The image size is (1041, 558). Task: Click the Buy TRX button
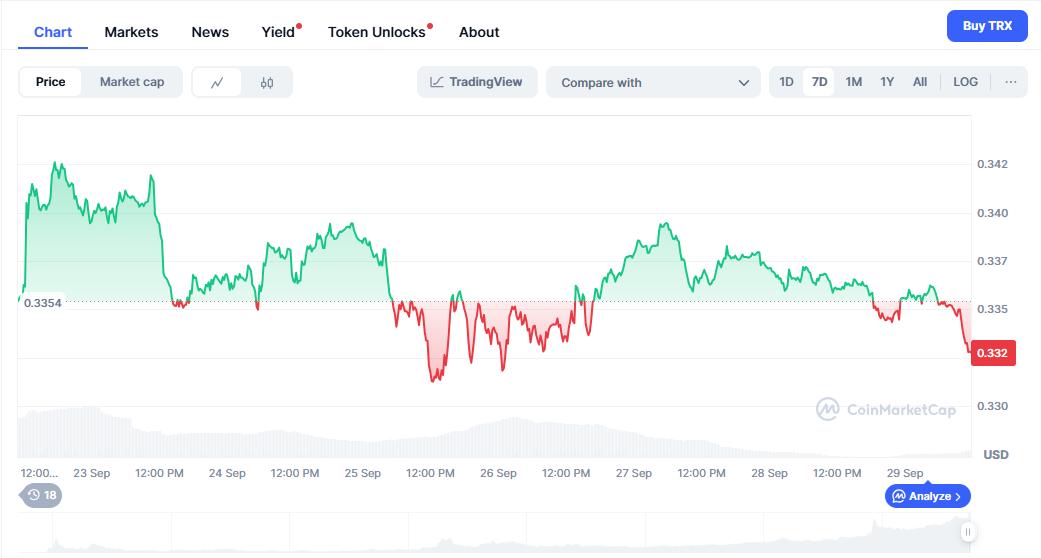click(987, 26)
